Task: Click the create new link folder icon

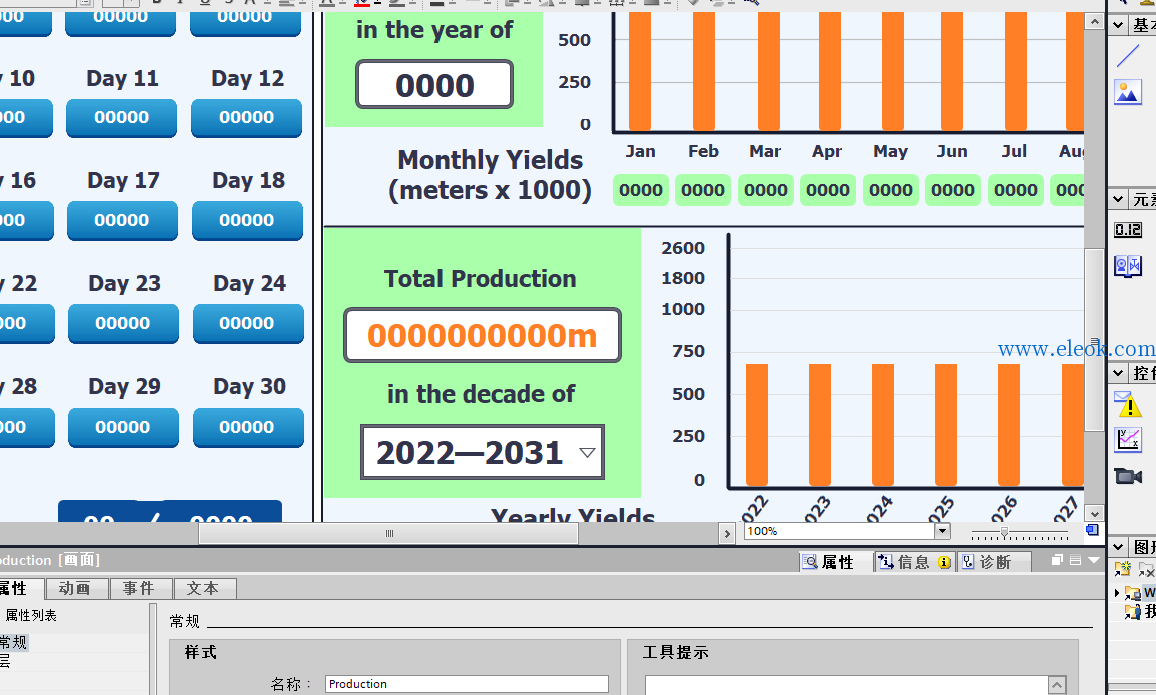Action: tap(1123, 569)
